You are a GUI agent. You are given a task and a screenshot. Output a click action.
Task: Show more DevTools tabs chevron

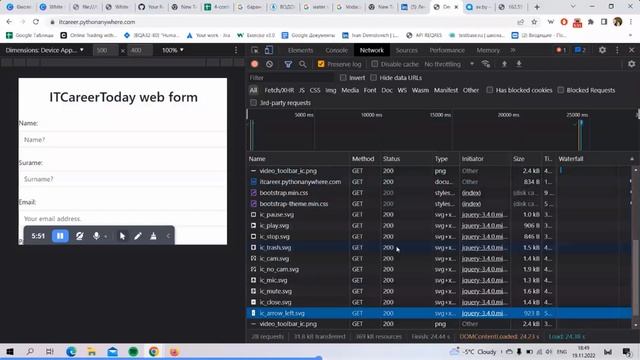pos(513,50)
